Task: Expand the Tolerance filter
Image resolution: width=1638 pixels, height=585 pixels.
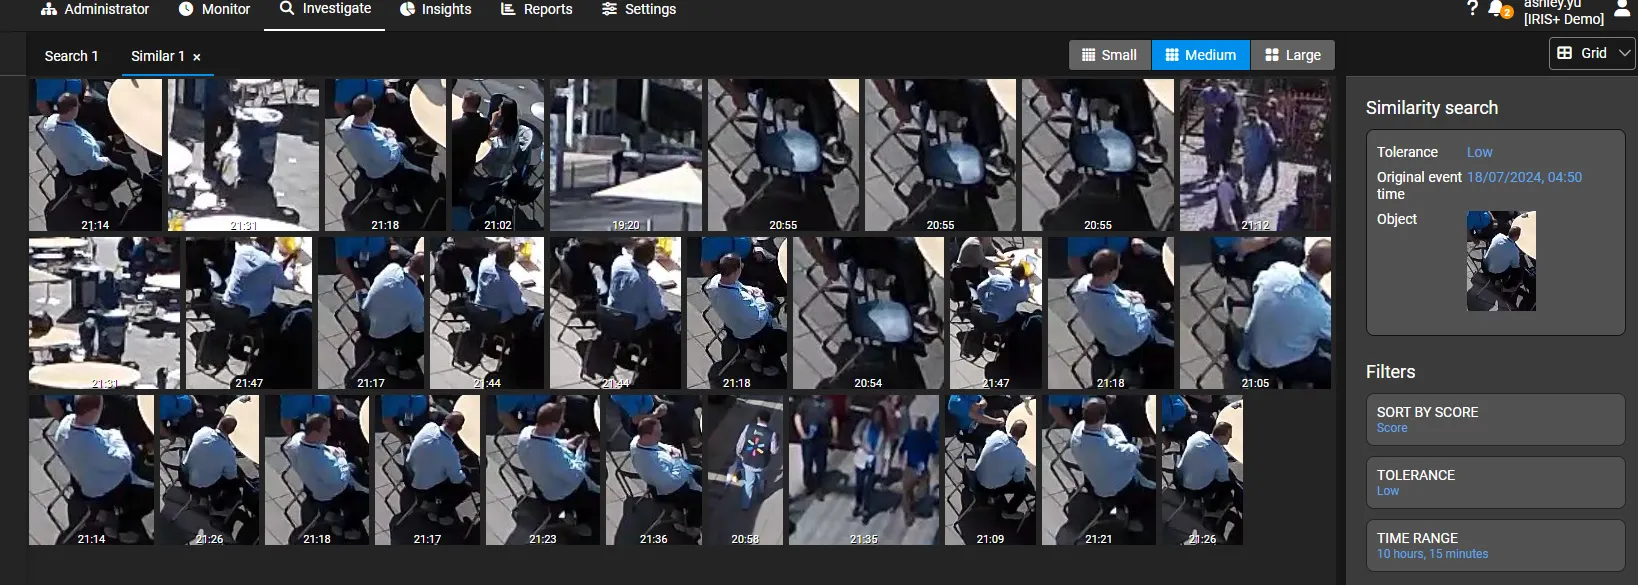Action: [x=1495, y=482]
